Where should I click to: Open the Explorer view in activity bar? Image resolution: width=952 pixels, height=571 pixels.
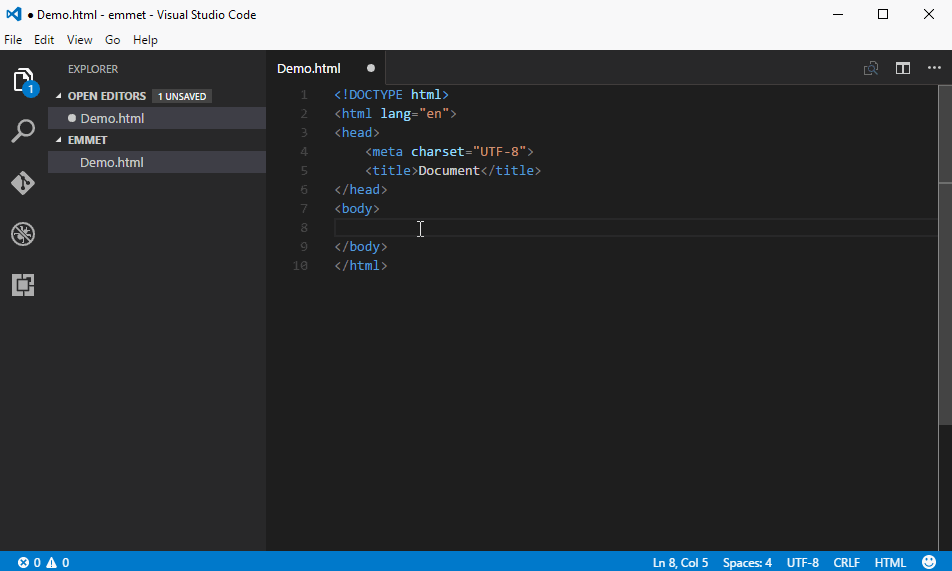(x=23, y=81)
